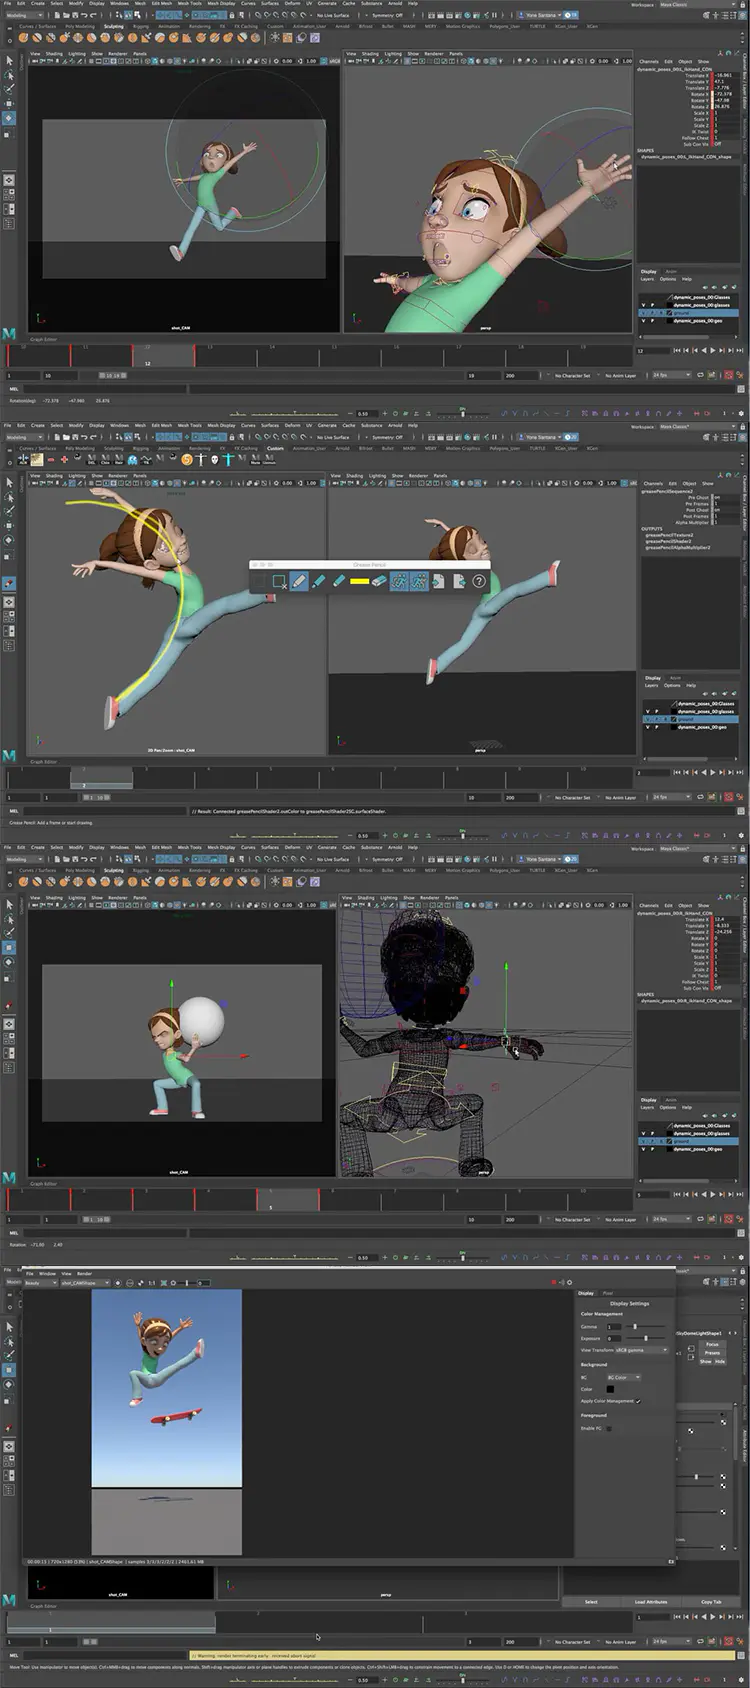Toggle V visibility of ground layer in Grease Pencil screenshot
Screen dimensions: 750x1688
[647, 719]
